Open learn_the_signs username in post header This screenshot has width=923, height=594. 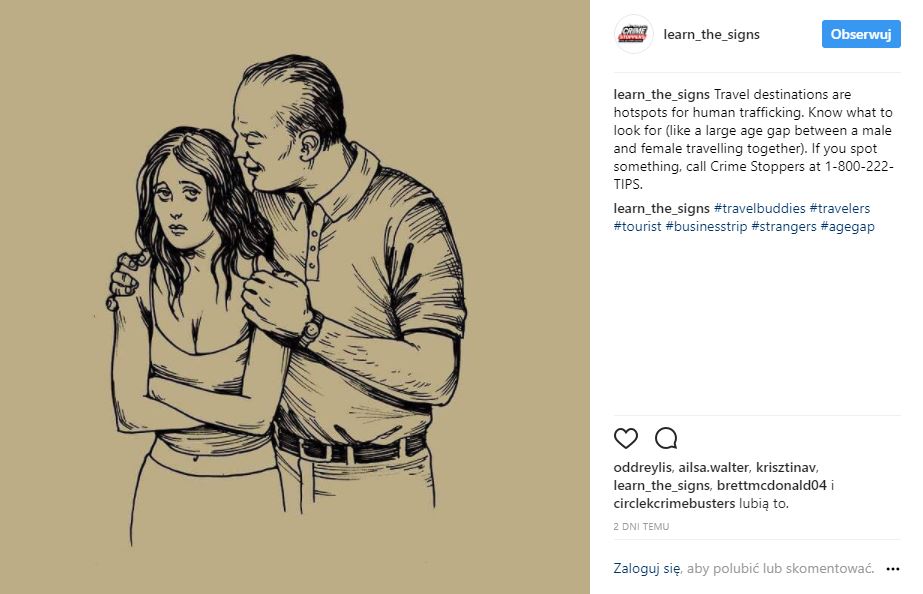click(x=712, y=34)
